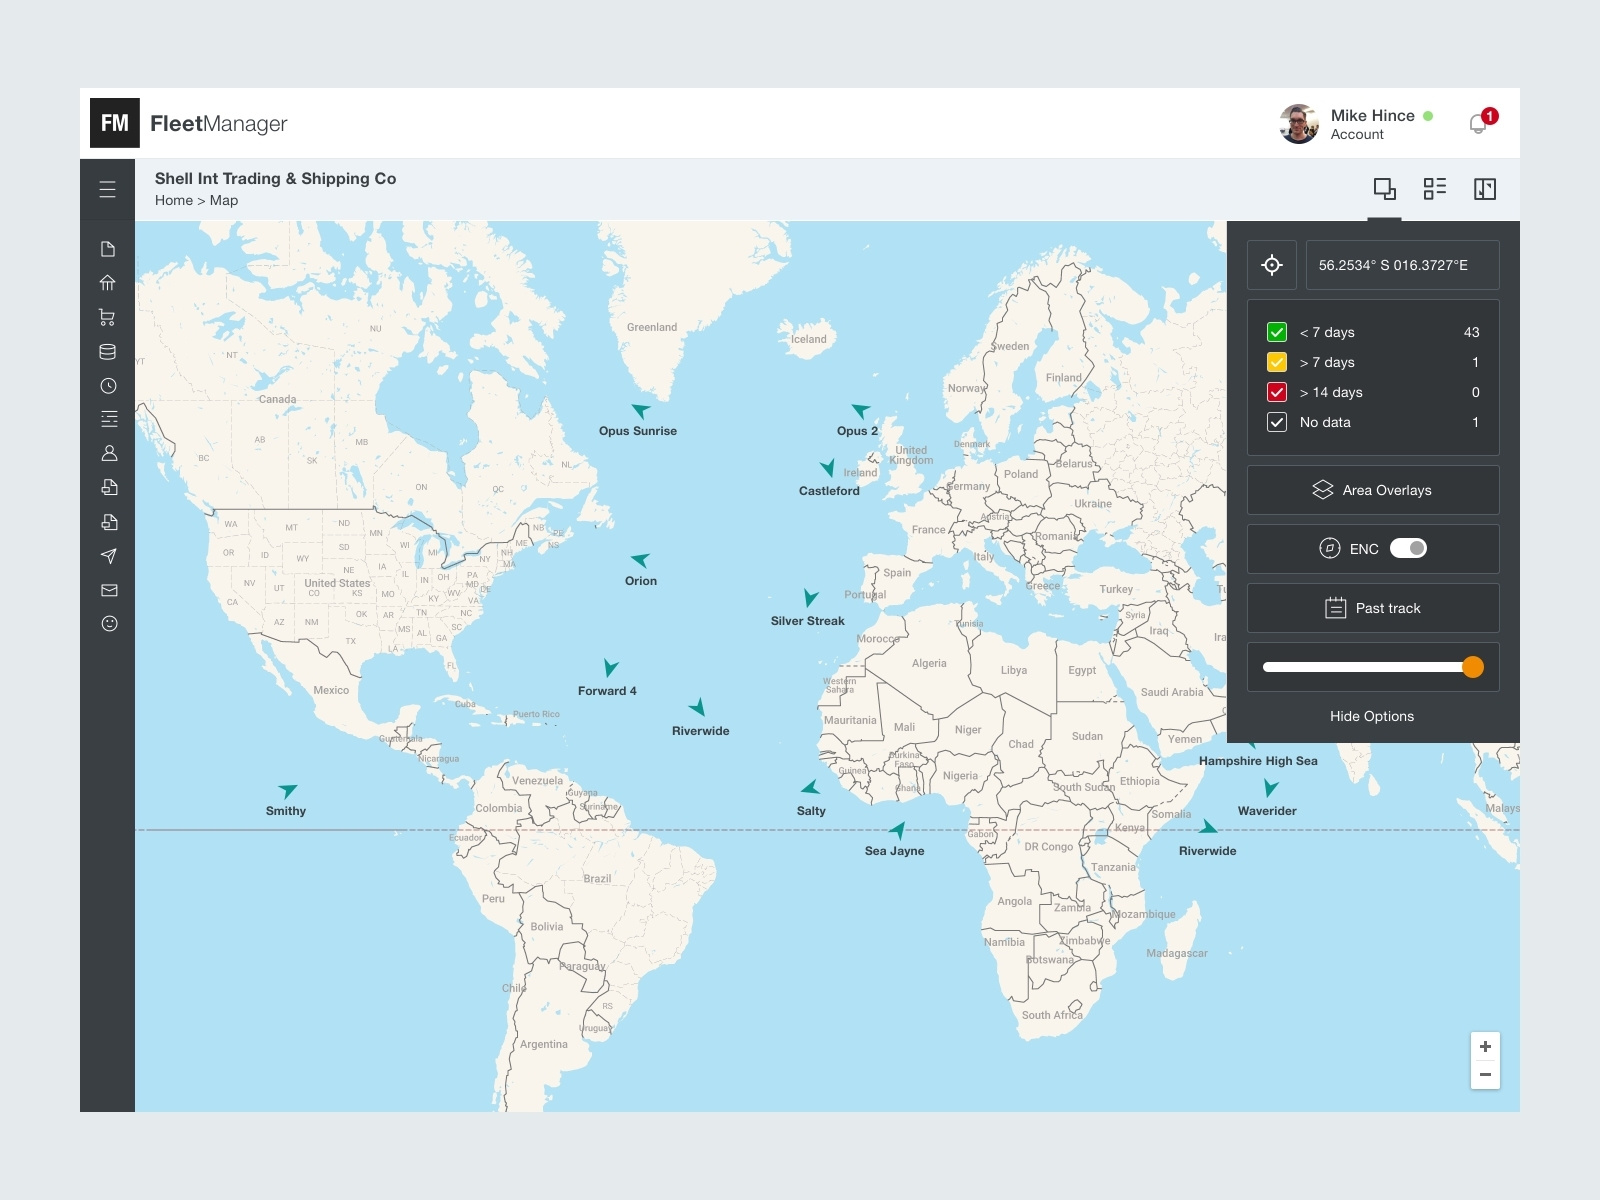
Task: Click the Home breadcrumb link
Action: click(x=173, y=200)
